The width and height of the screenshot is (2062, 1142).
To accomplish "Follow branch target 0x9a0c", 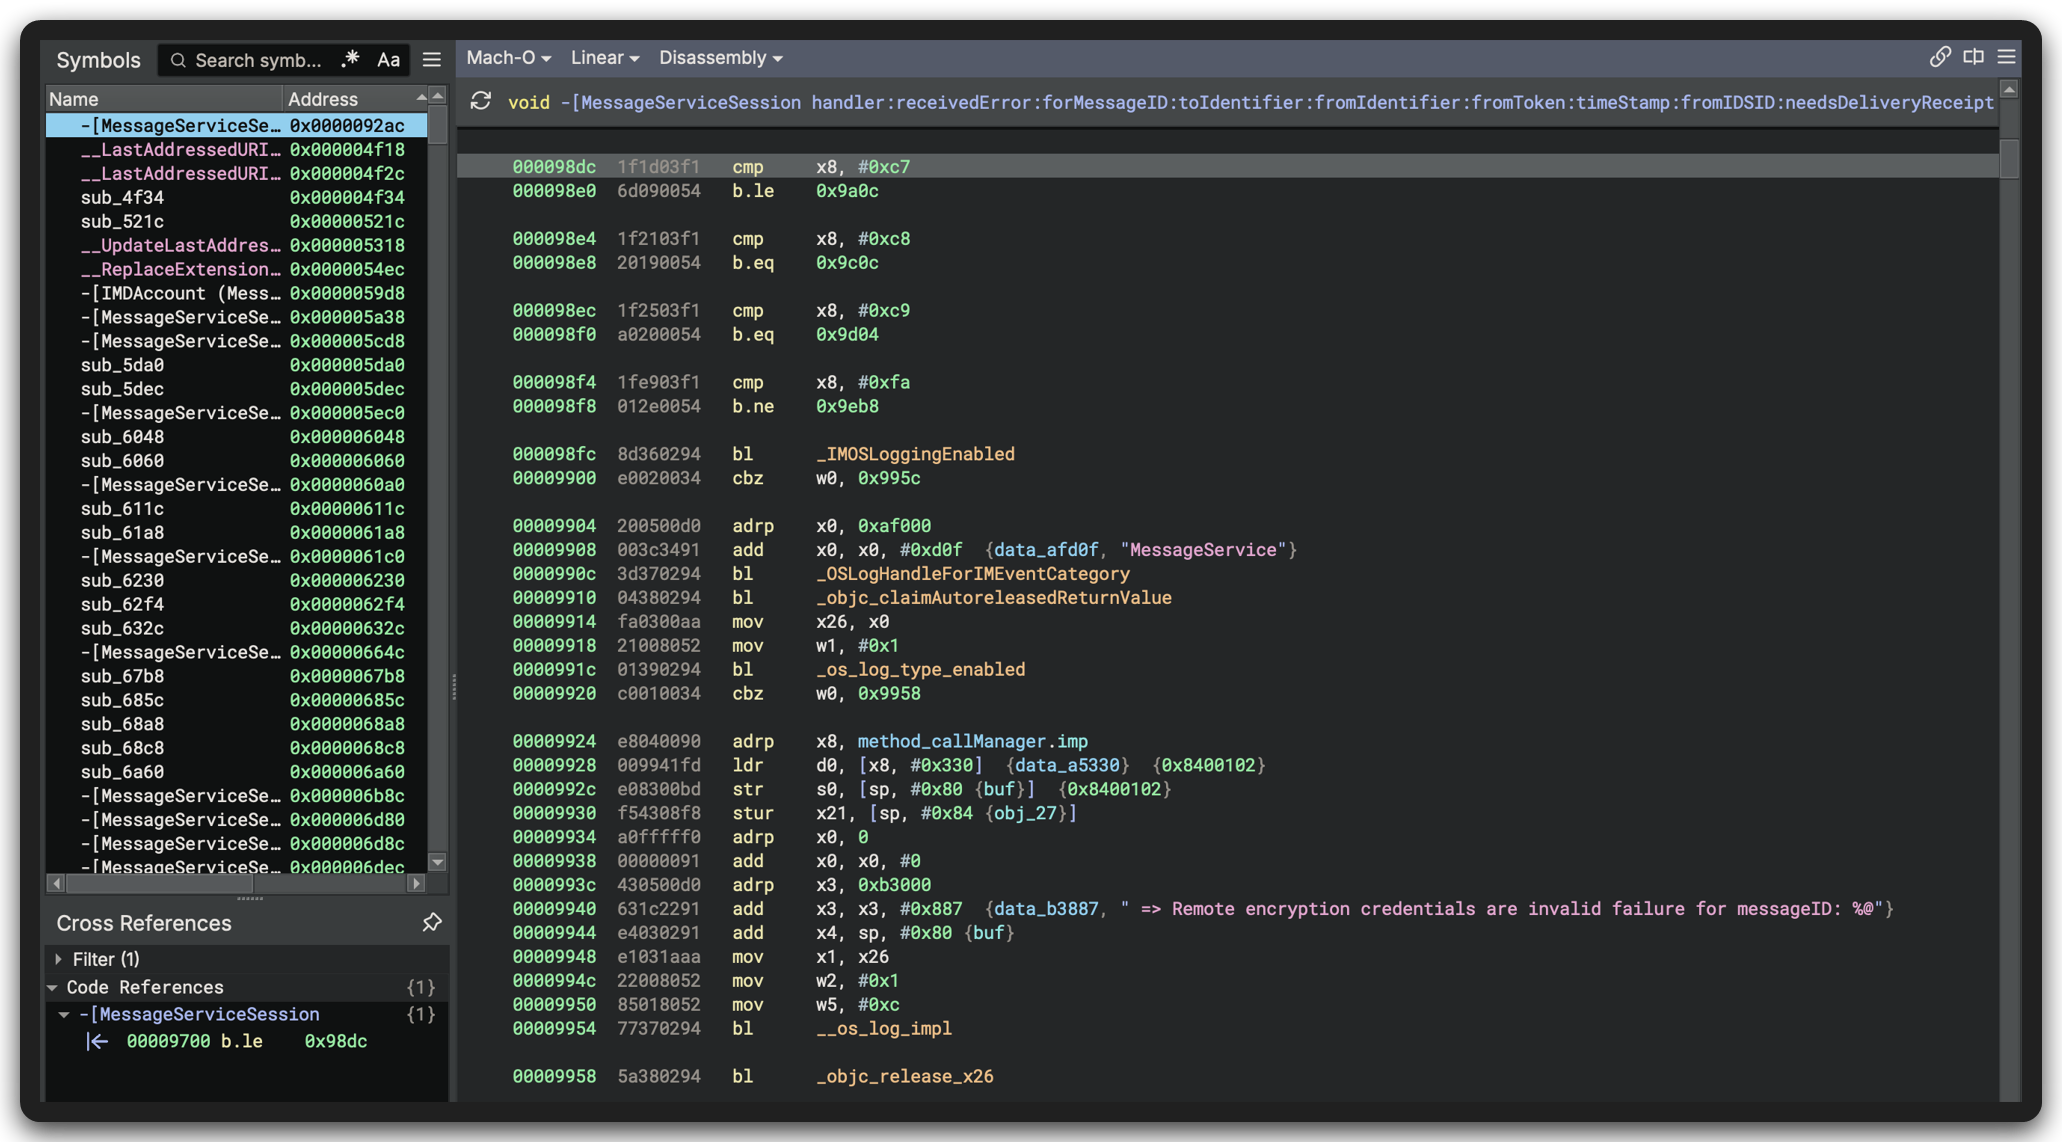I will pyautogui.click(x=847, y=191).
